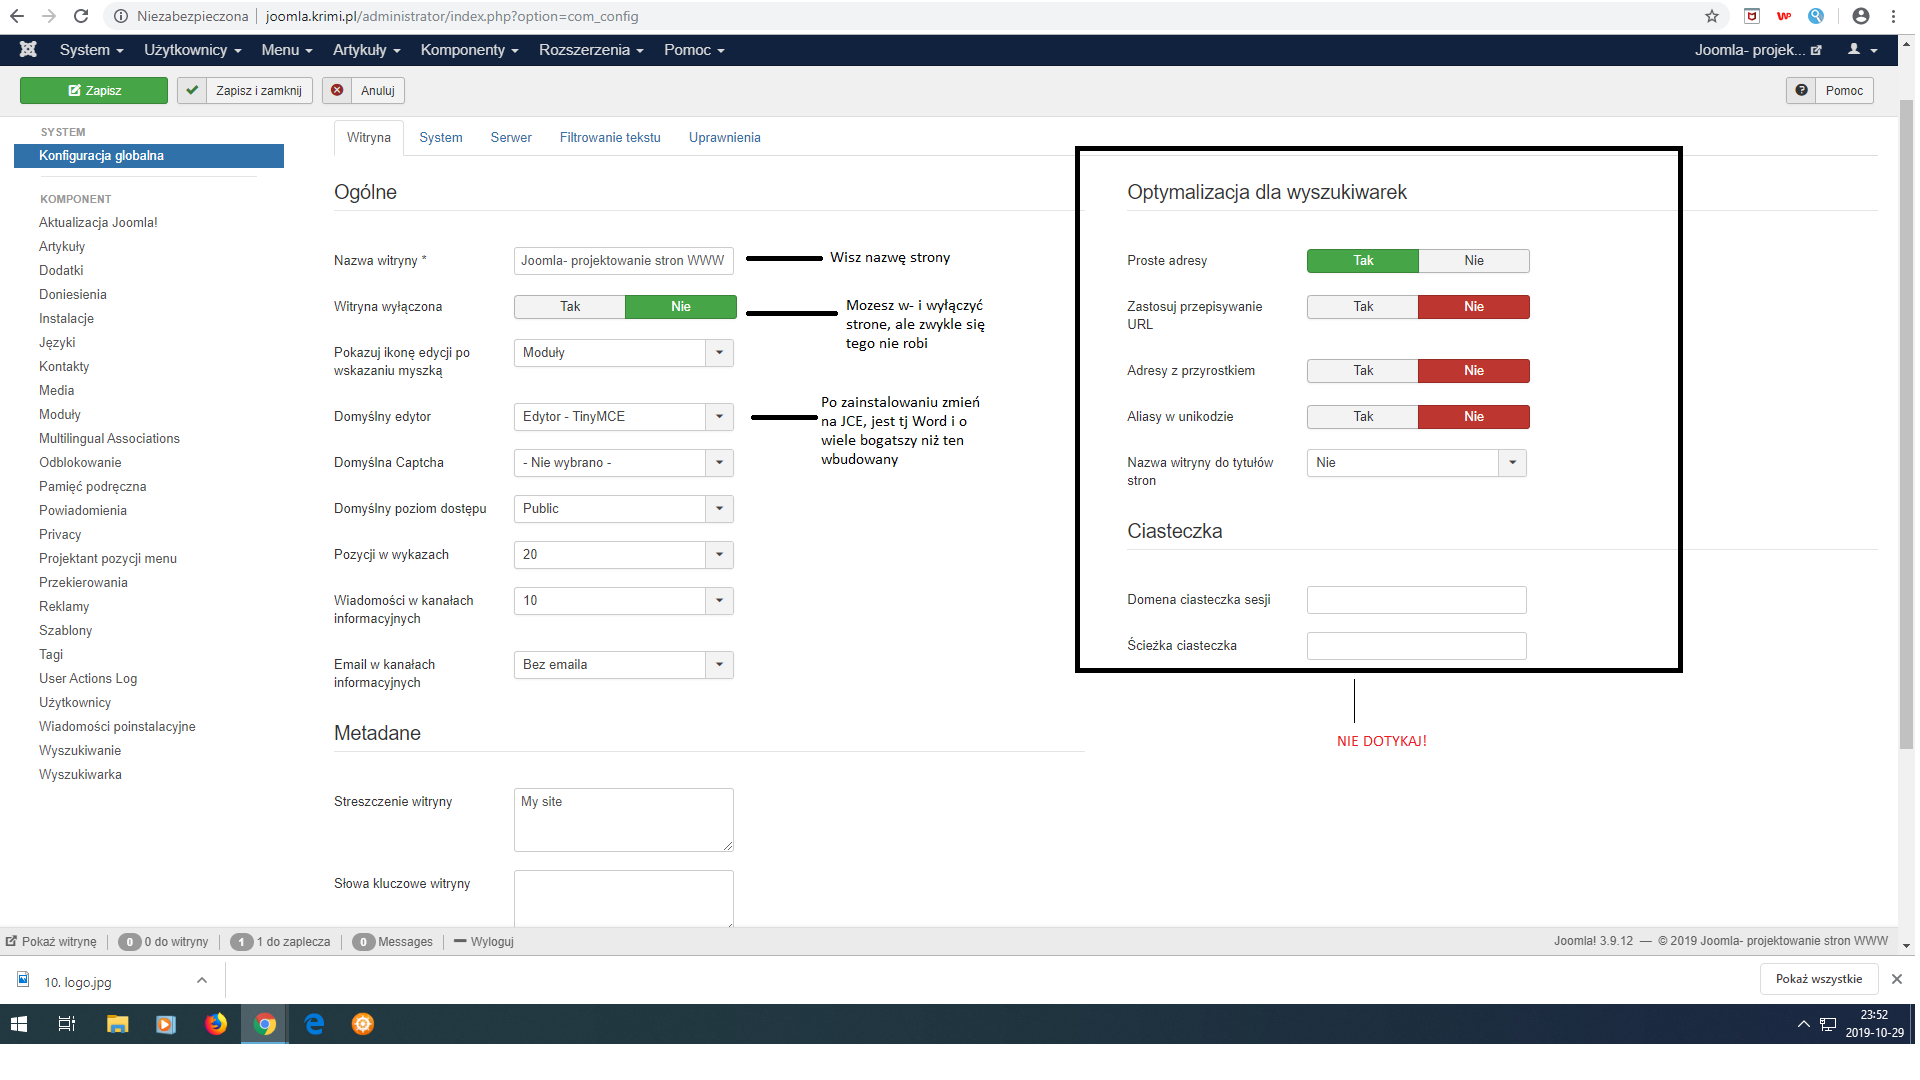Reload the page in browser
1920x1080 pixels.
[x=81, y=16]
